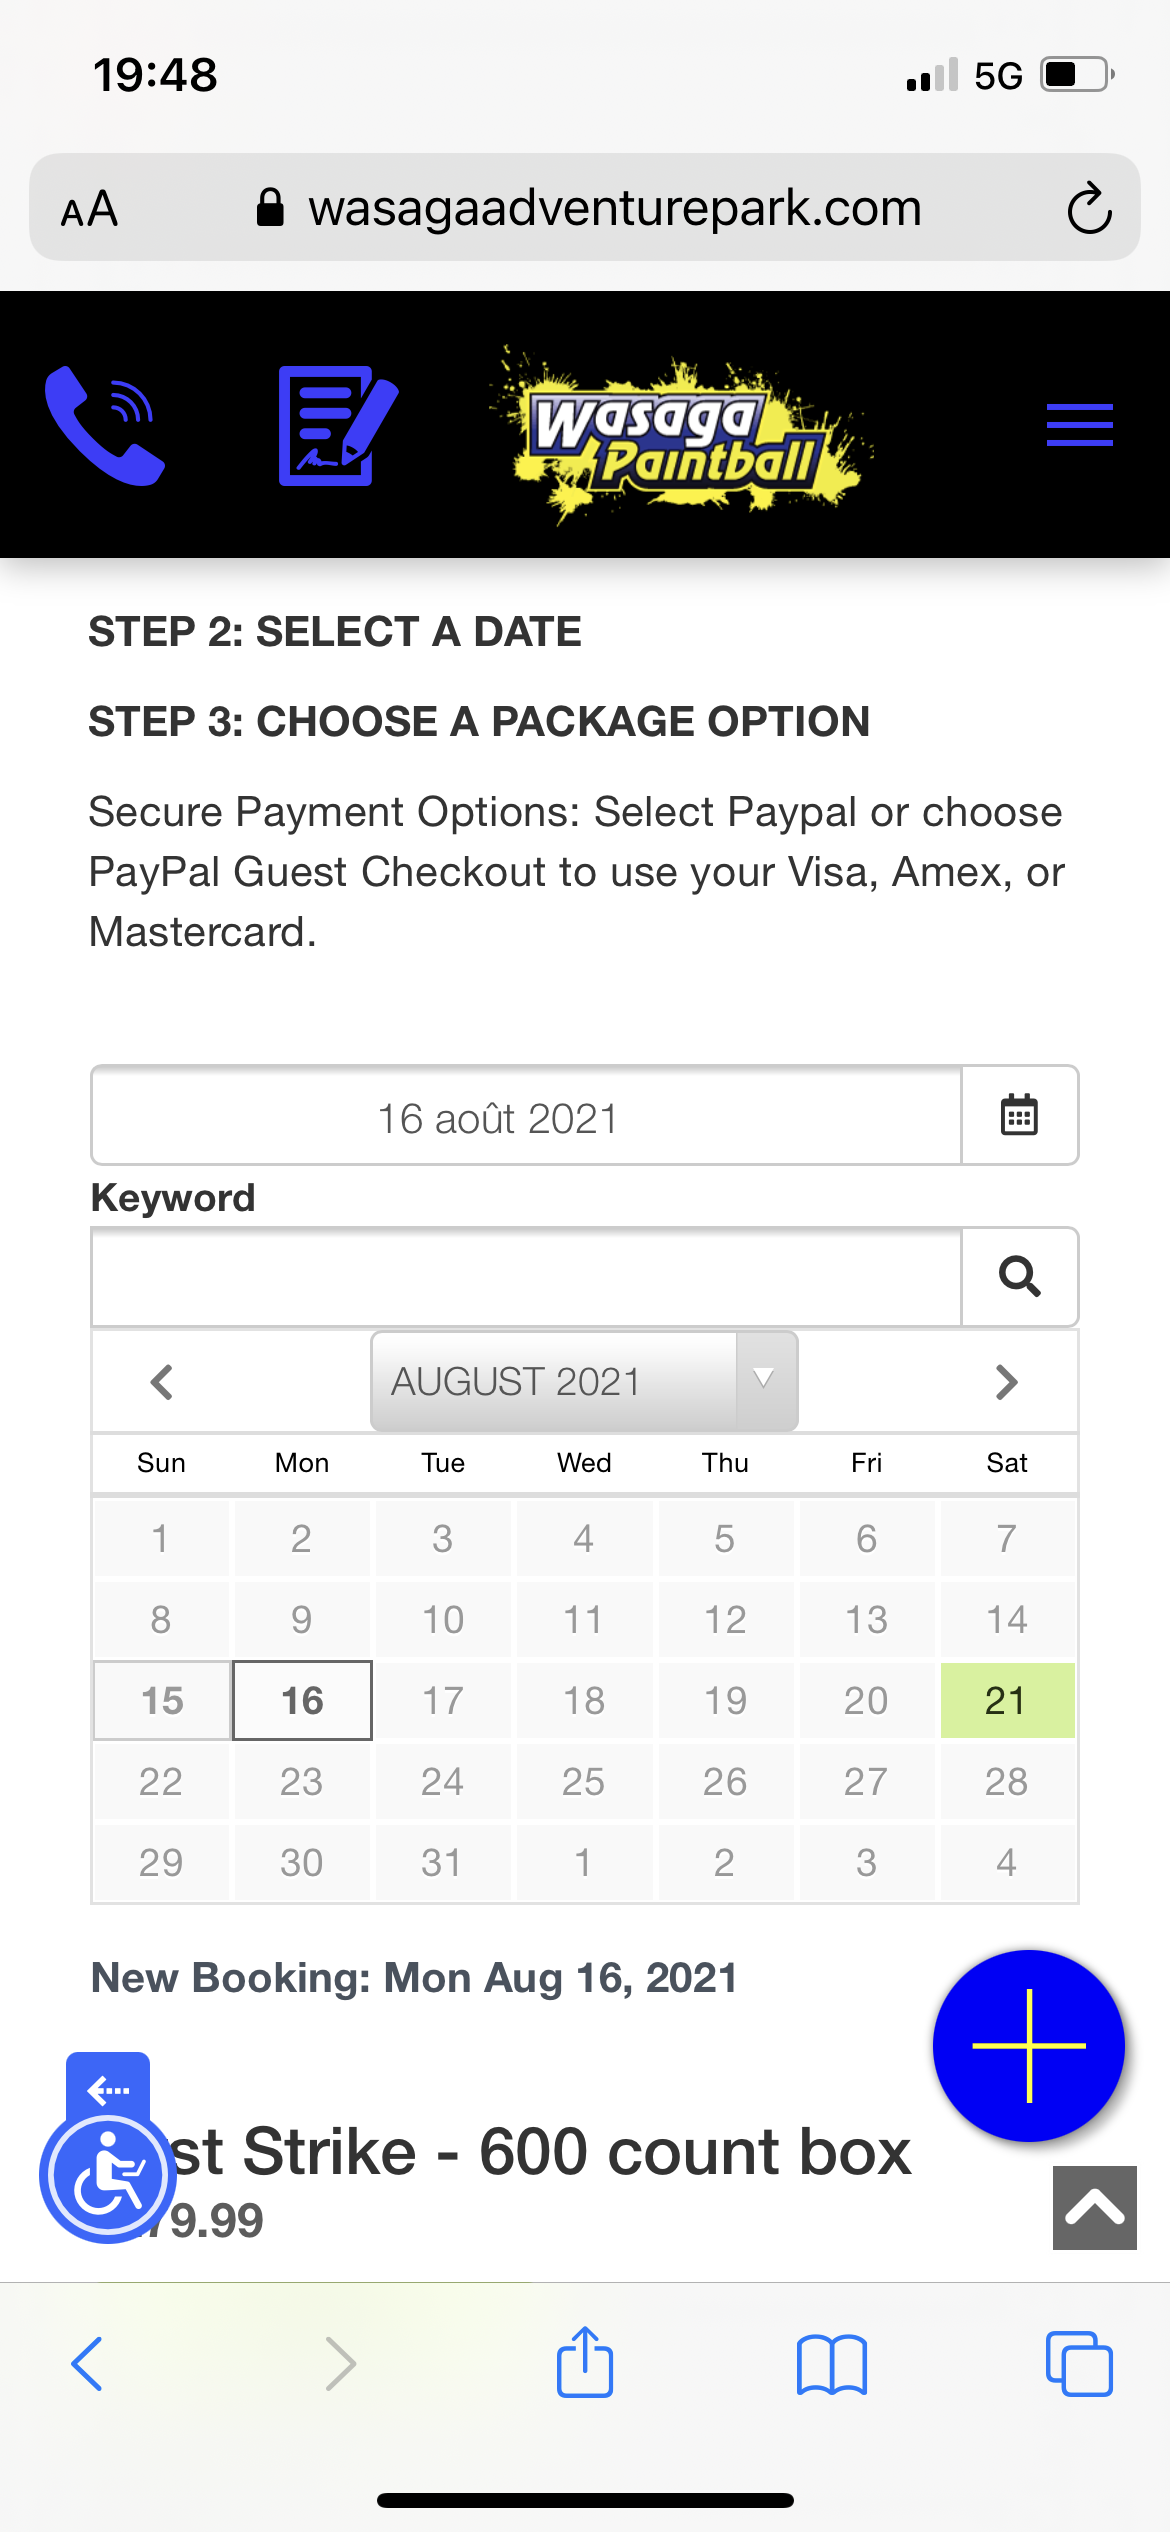Click the scroll-to-top arrow button
This screenshot has width=1170, height=2532.
point(1094,2207)
